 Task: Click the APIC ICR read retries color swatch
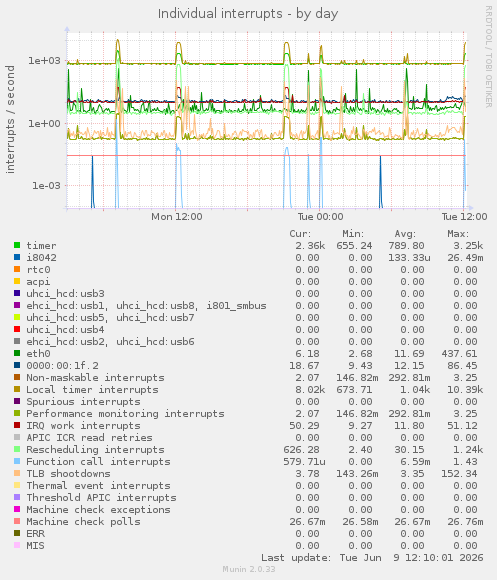point(17,437)
